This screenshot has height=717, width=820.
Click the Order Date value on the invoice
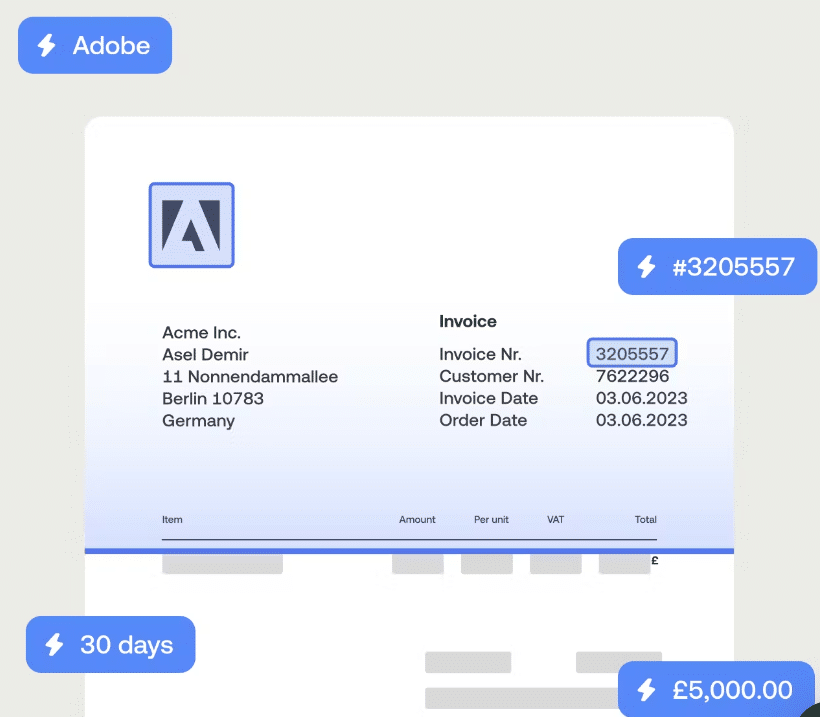(x=641, y=420)
